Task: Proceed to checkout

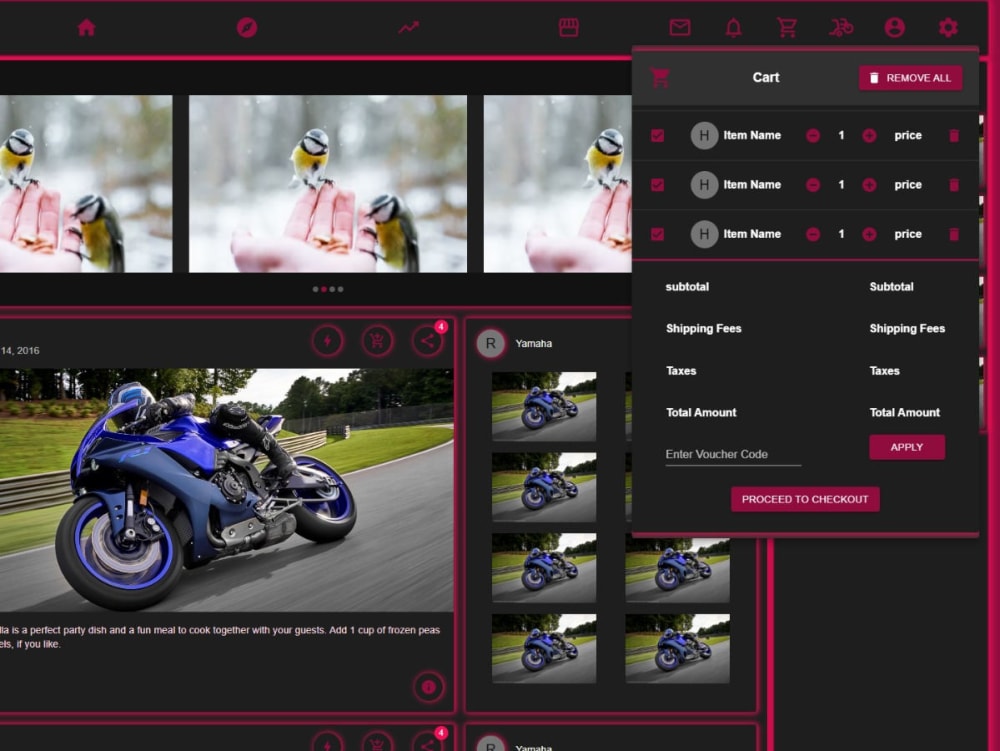Action: pos(805,499)
